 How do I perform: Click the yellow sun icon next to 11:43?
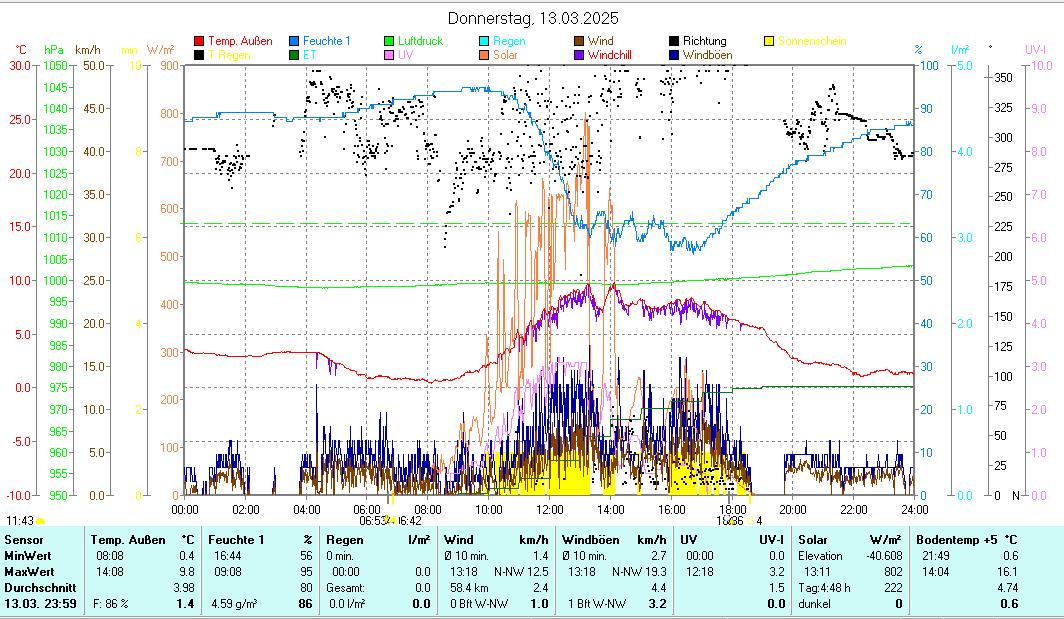(x=40, y=521)
